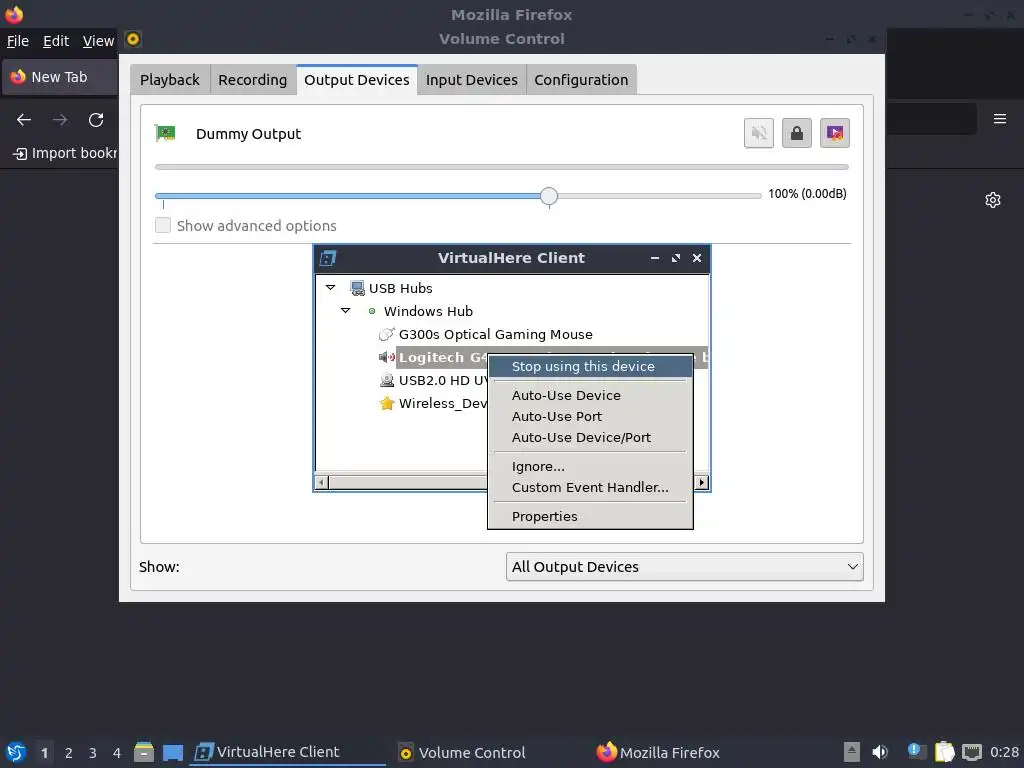Select the New Tab in Firefox
Viewport: 1024px width, 768px height.
[59, 77]
